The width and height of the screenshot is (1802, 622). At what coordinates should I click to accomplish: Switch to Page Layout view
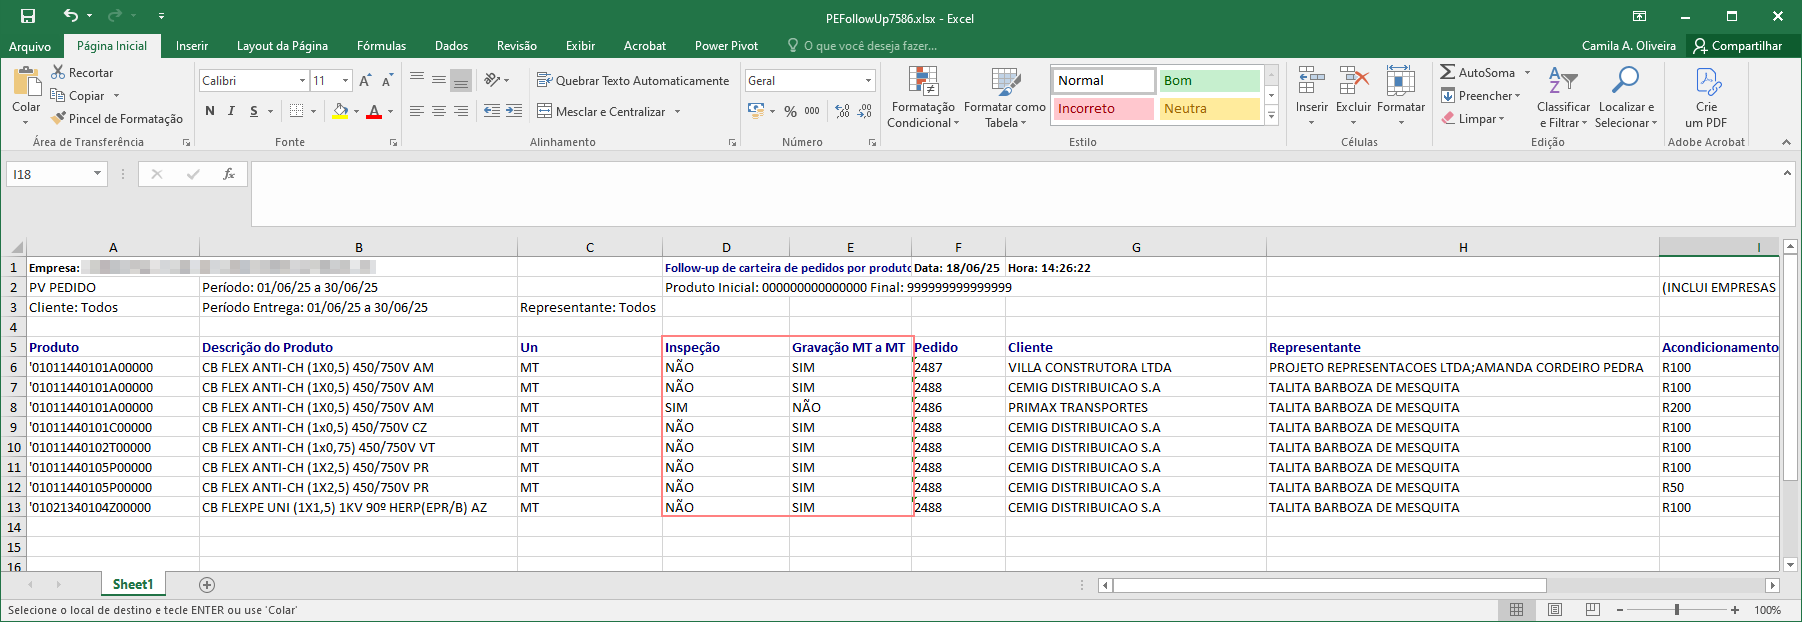(x=1555, y=610)
